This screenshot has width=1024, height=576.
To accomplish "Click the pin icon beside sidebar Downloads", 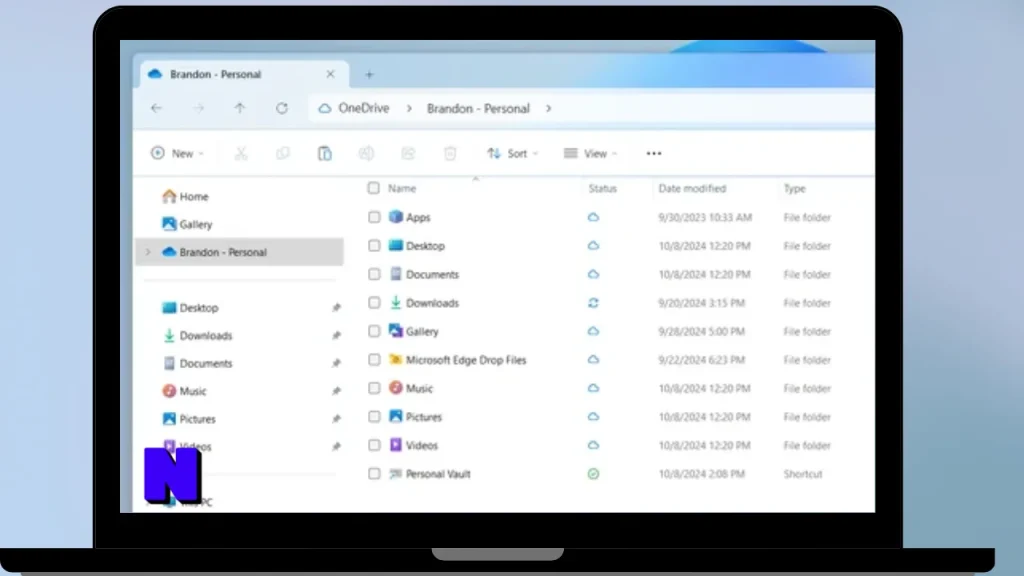I will coord(336,336).
